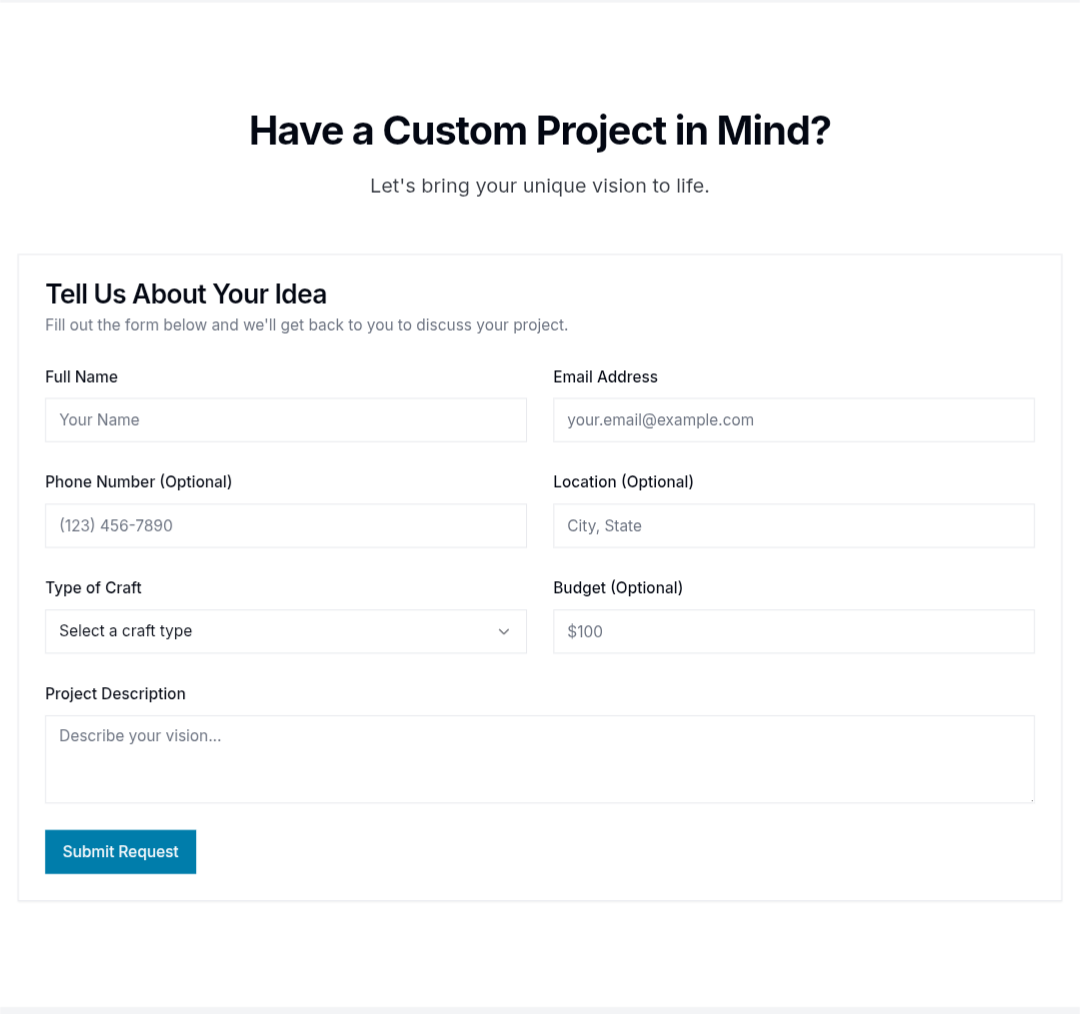1080x1014 pixels.
Task: Click the Email Address label
Action: (605, 377)
